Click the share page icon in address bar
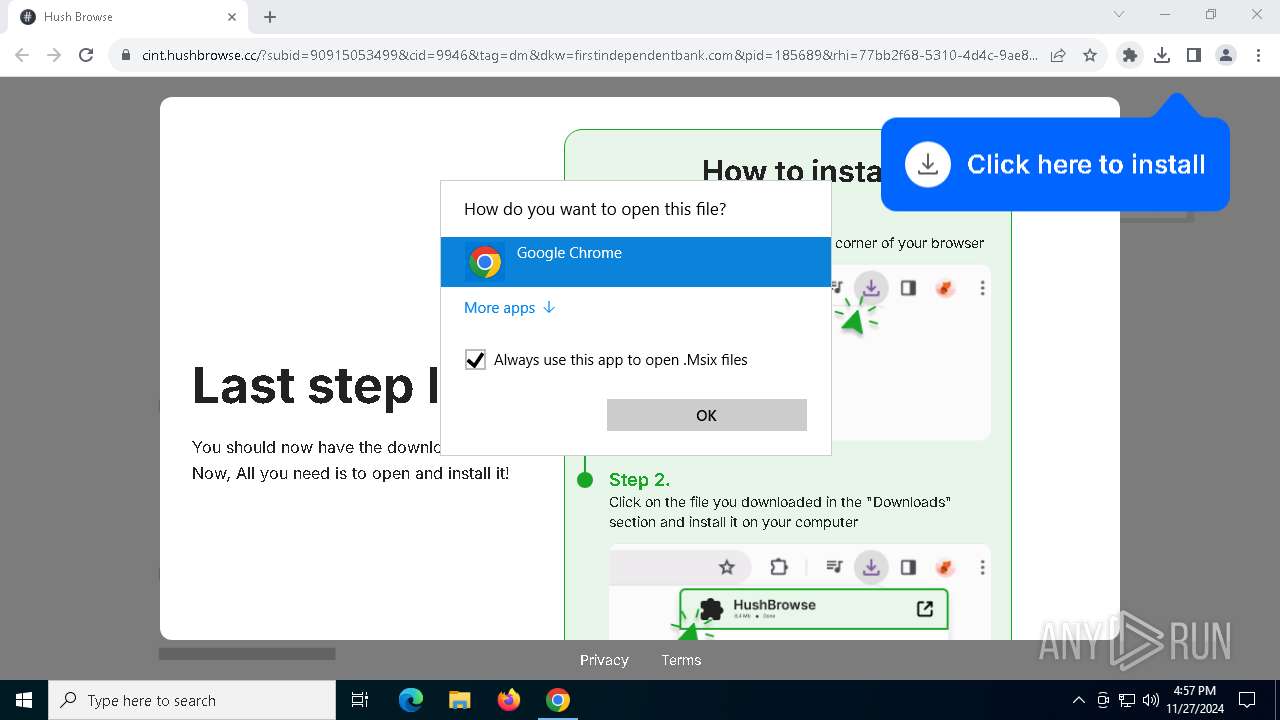This screenshot has height=720, width=1280. coord(1058,56)
